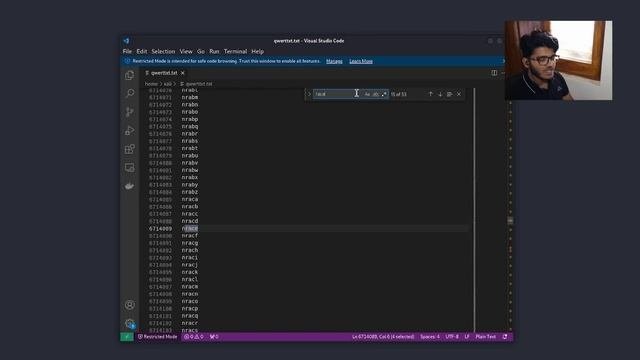Go to previous find match arrow
This screenshot has width=640, height=360.
click(x=430, y=94)
